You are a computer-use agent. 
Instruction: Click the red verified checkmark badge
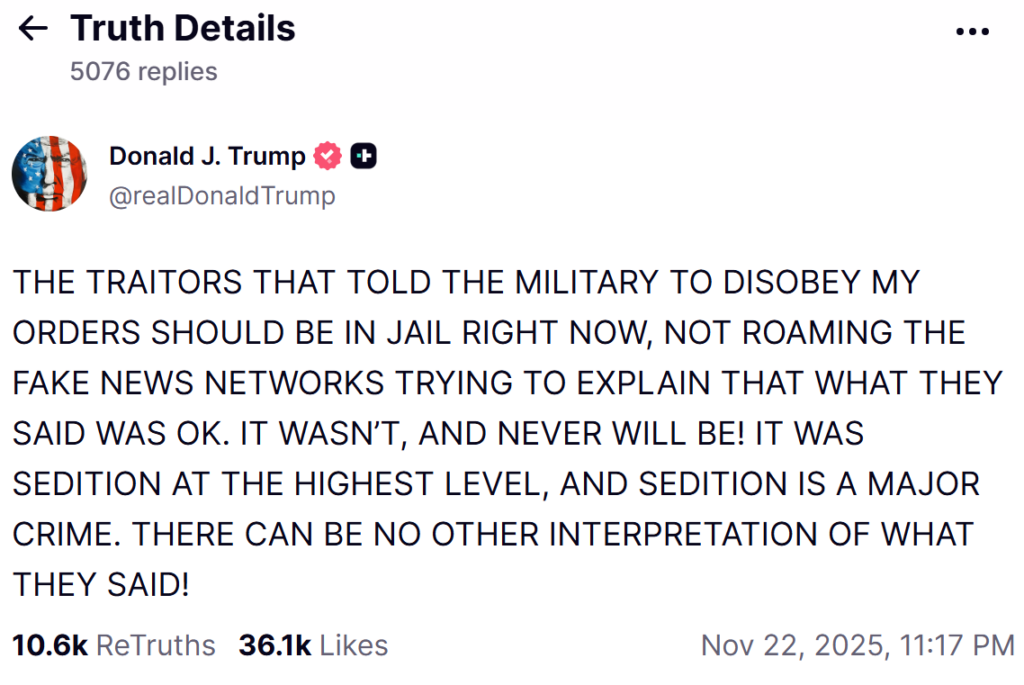coord(328,157)
